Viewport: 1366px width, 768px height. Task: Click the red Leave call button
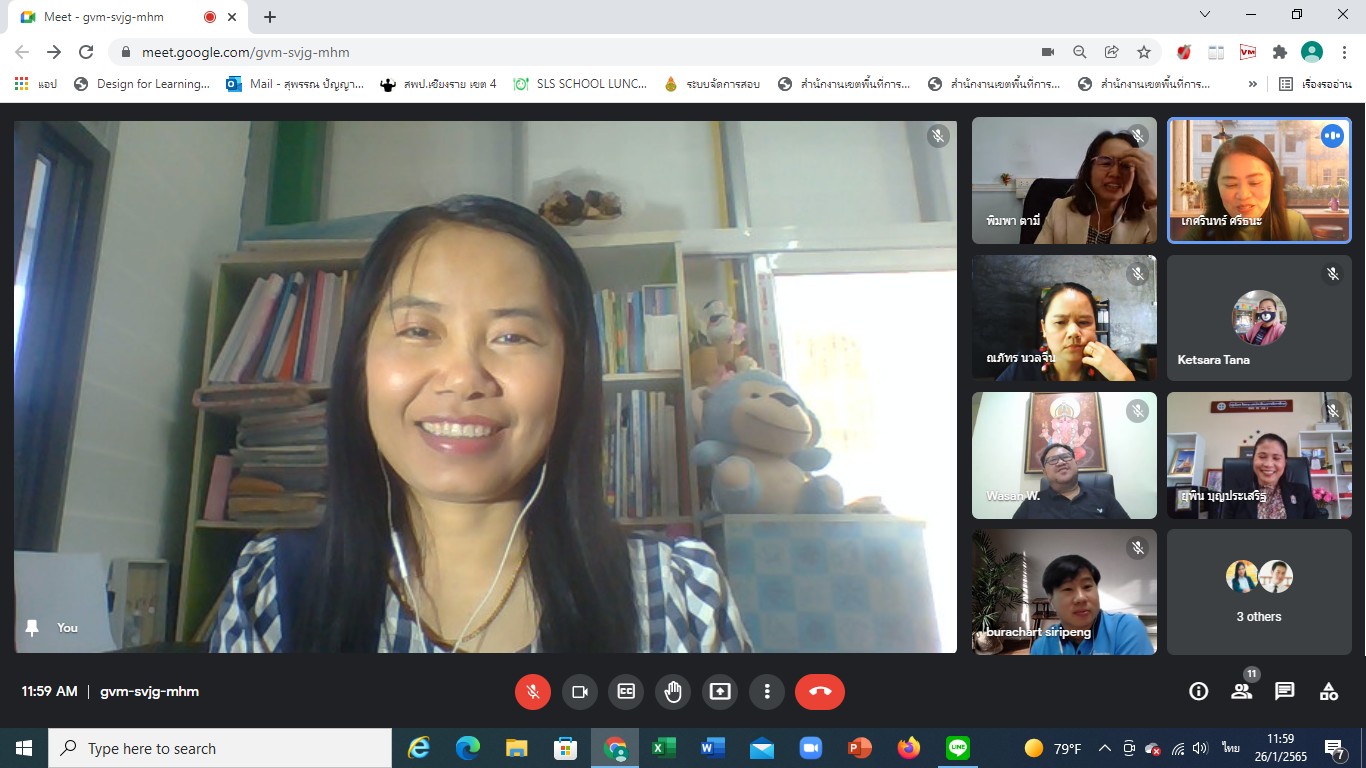tap(819, 691)
